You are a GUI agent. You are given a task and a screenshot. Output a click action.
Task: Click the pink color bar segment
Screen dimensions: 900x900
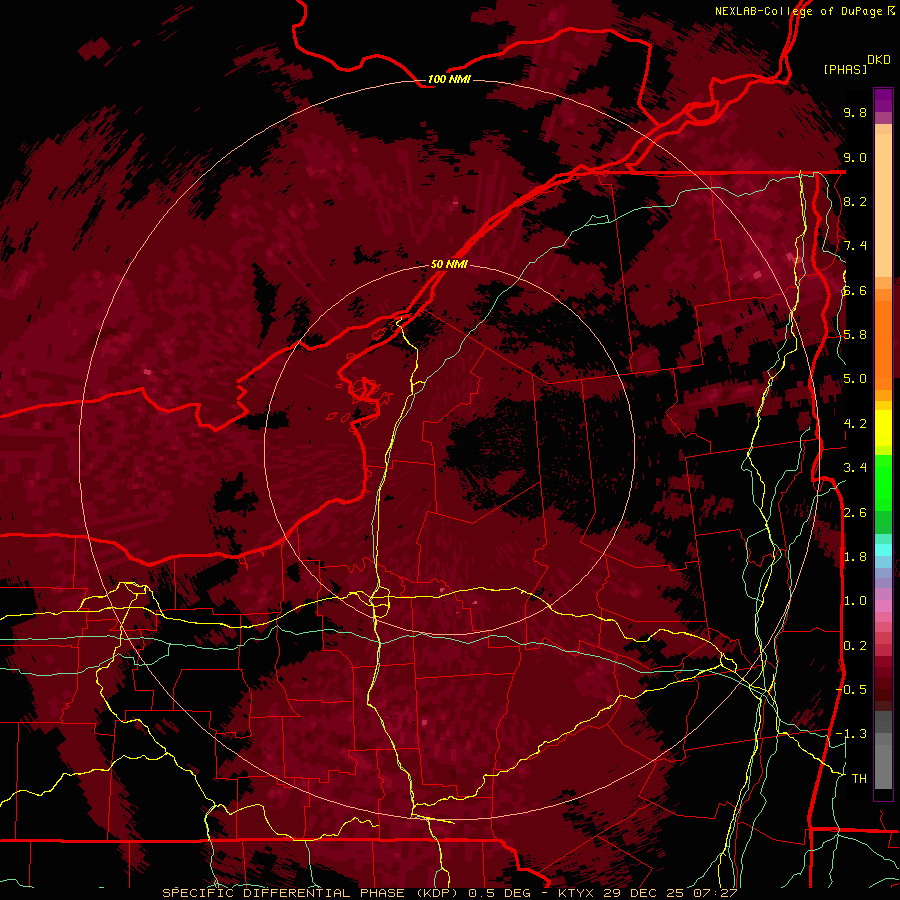coord(883,606)
